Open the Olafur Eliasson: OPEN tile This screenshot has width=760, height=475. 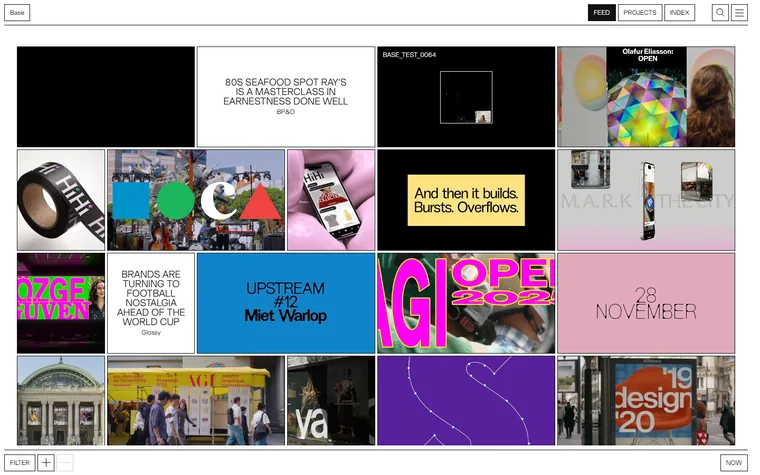tap(646, 96)
